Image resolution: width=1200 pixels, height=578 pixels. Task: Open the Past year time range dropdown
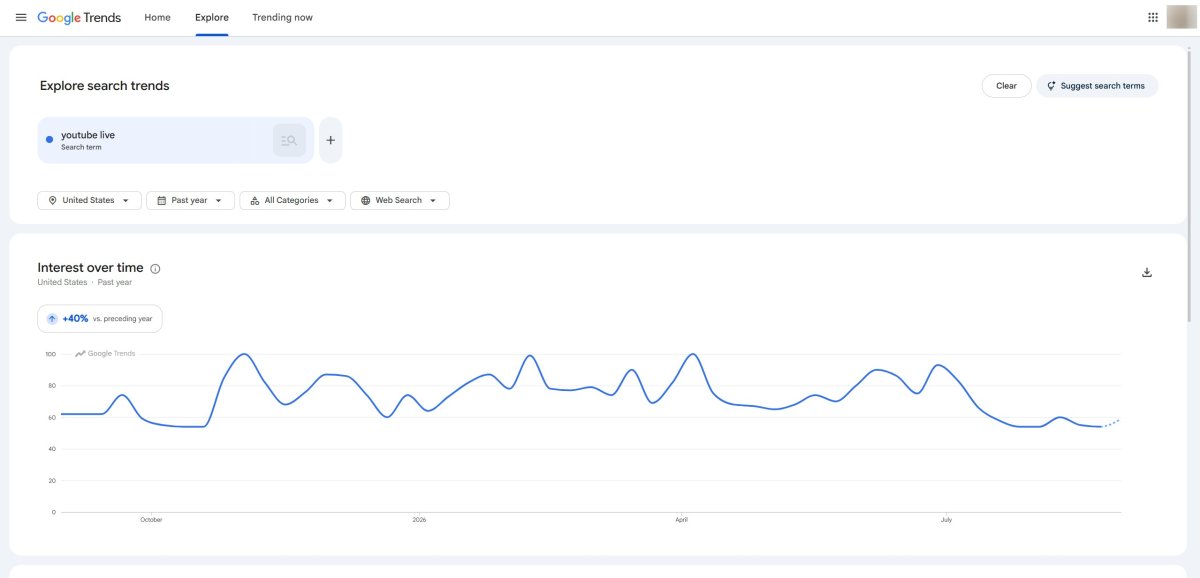click(x=190, y=200)
